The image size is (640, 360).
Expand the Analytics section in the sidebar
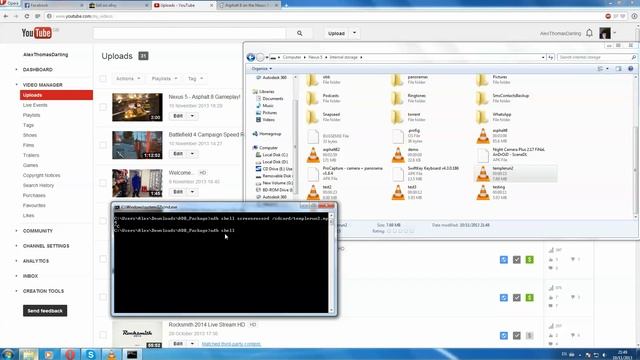click(x=36, y=261)
